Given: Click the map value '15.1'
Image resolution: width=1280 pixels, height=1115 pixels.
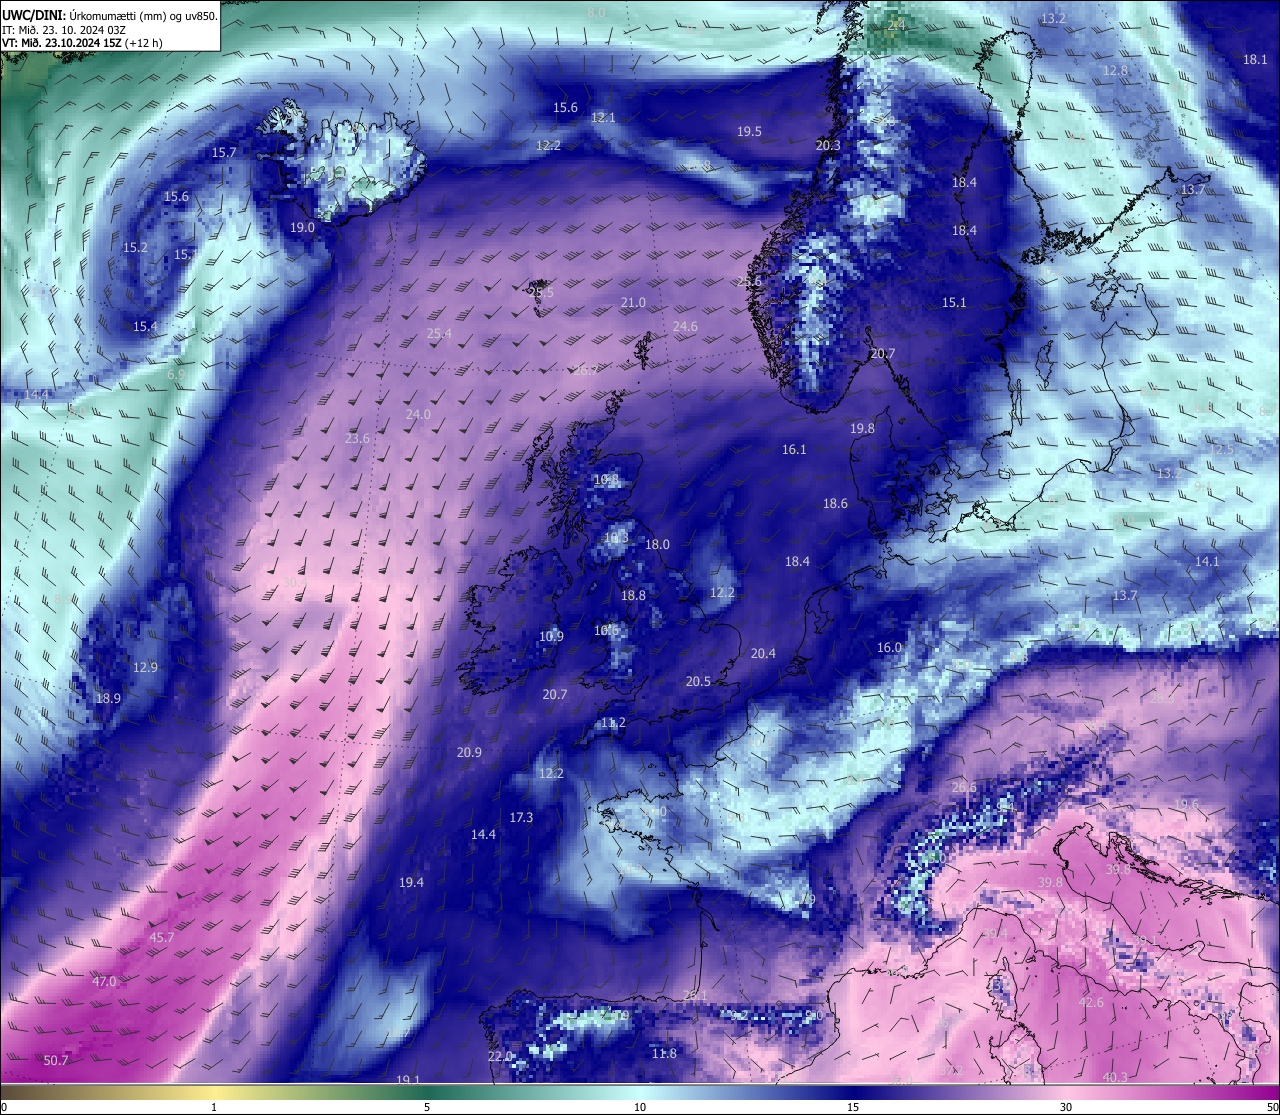Looking at the screenshot, I should click(x=954, y=302).
